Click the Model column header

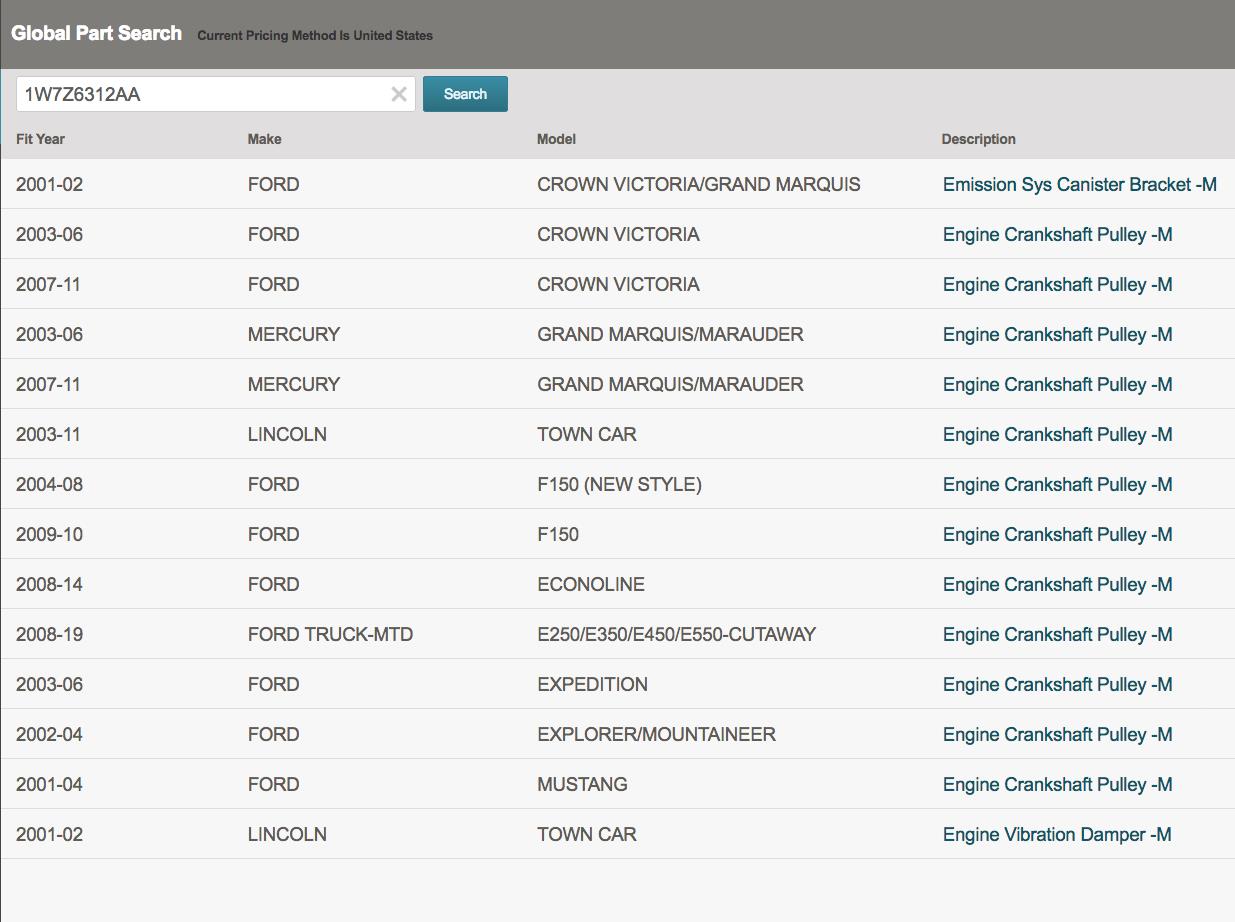(556, 139)
